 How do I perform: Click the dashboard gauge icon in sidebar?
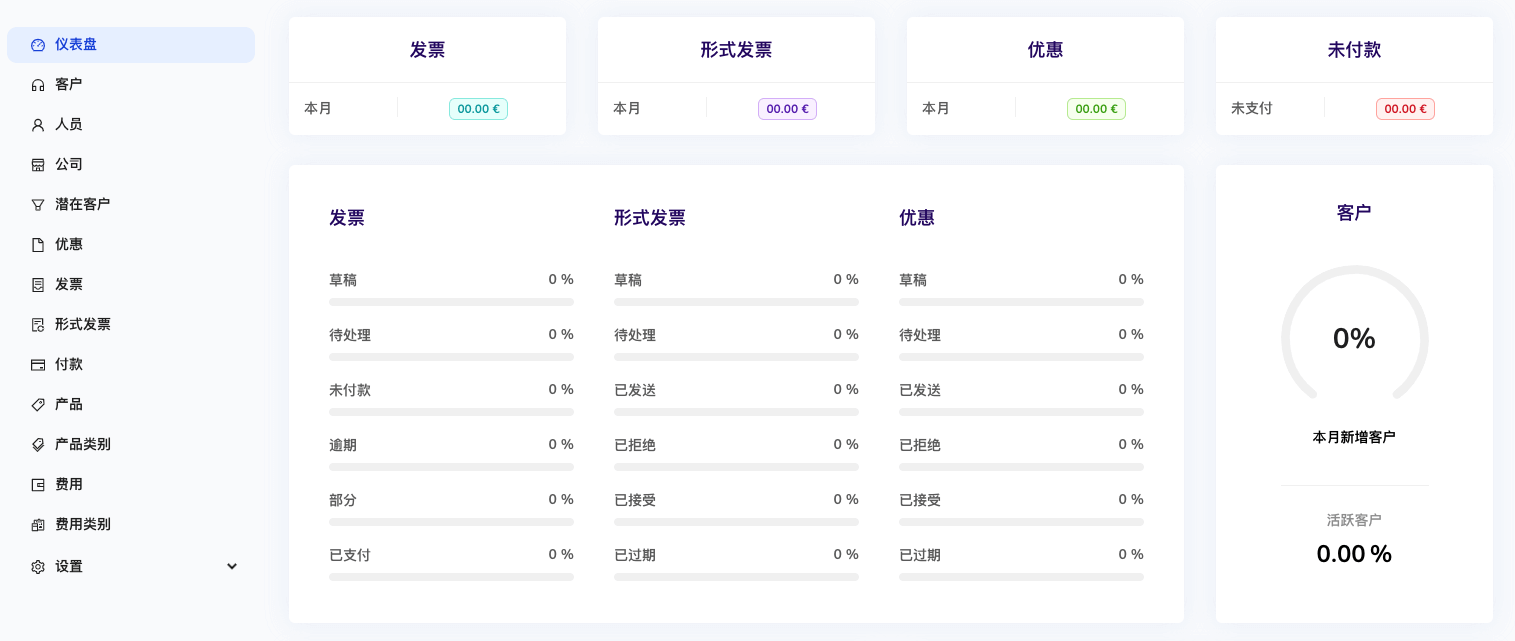pos(38,45)
